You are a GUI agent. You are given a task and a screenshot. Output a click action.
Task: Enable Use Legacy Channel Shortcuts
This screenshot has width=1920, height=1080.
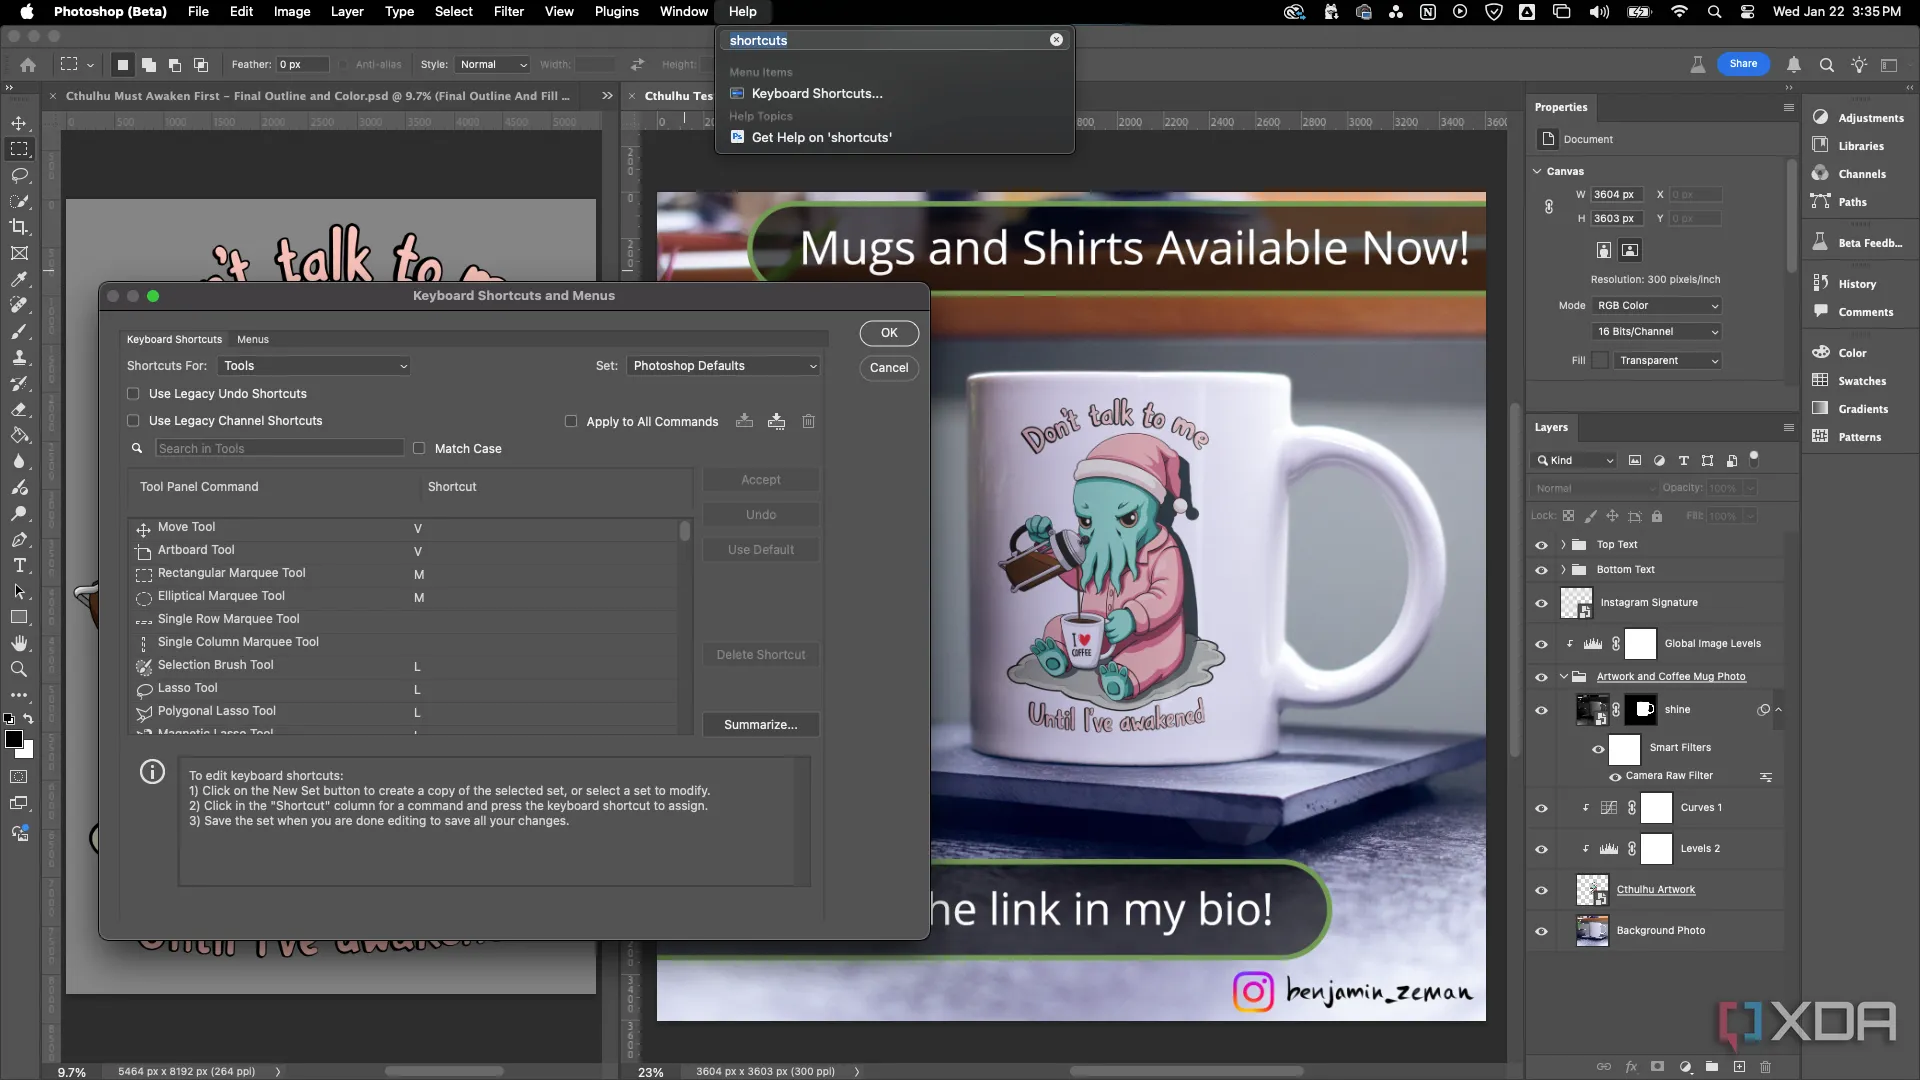pyautogui.click(x=133, y=421)
